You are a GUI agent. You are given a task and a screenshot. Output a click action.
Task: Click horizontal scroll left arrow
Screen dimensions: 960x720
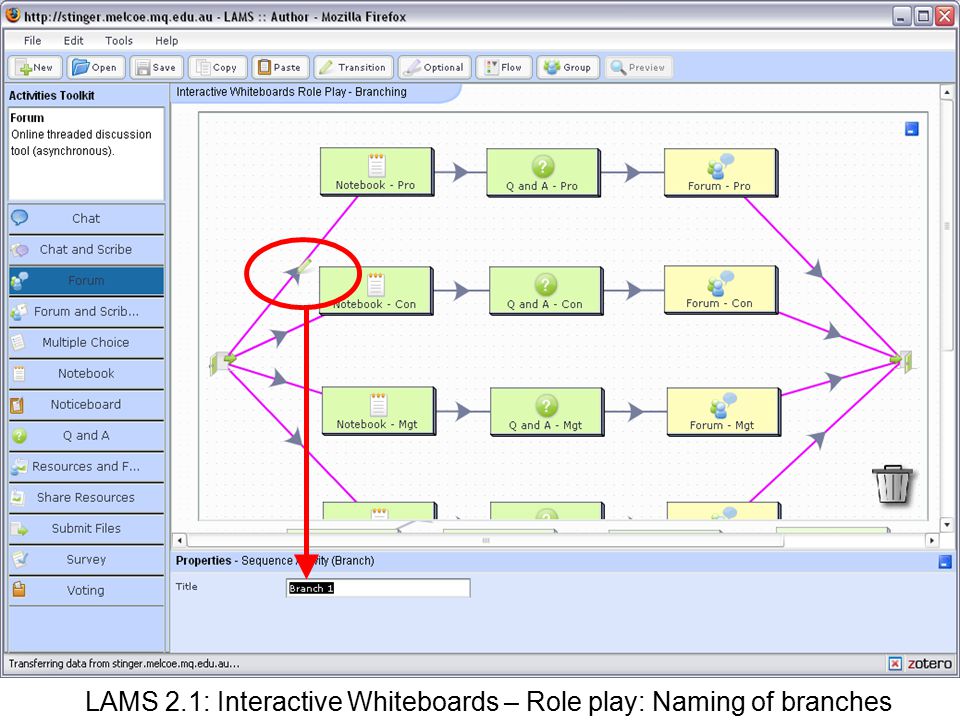click(179, 541)
